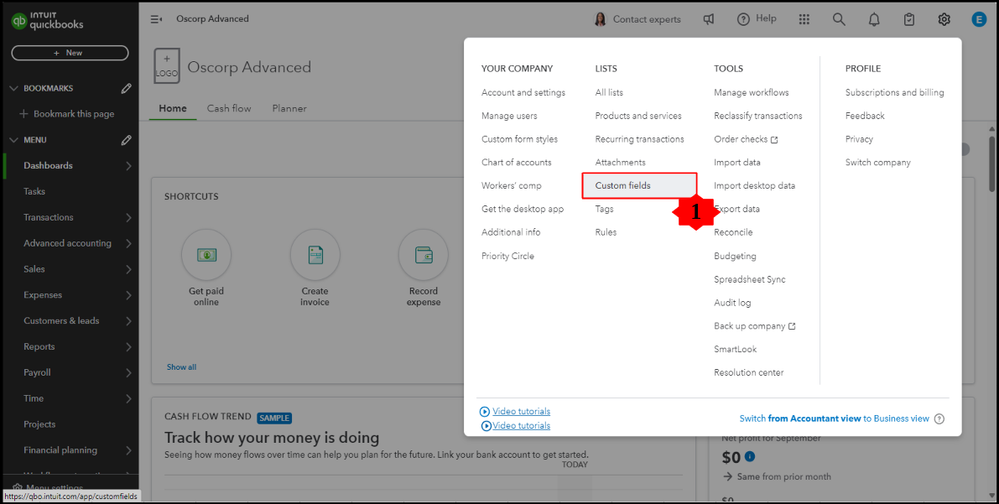Switch to the Planner tab
This screenshot has width=999, height=504.
[x=289, y=108]
